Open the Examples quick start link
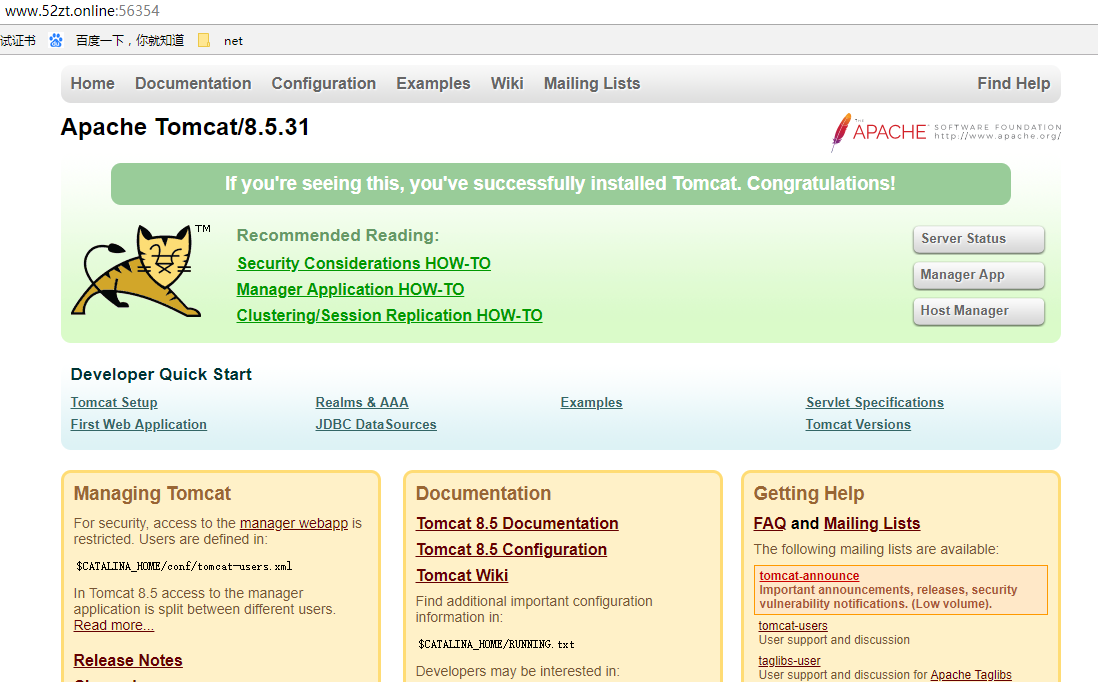This screenshot has height=682, width=1098. pos(591,403)
